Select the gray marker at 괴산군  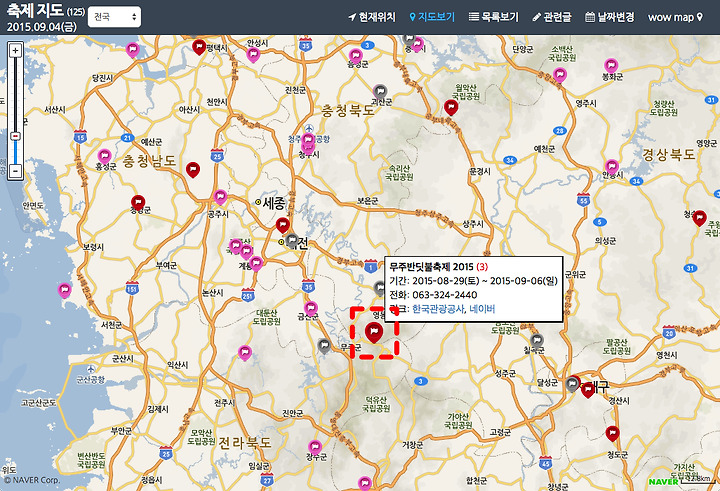pos(380,92)
